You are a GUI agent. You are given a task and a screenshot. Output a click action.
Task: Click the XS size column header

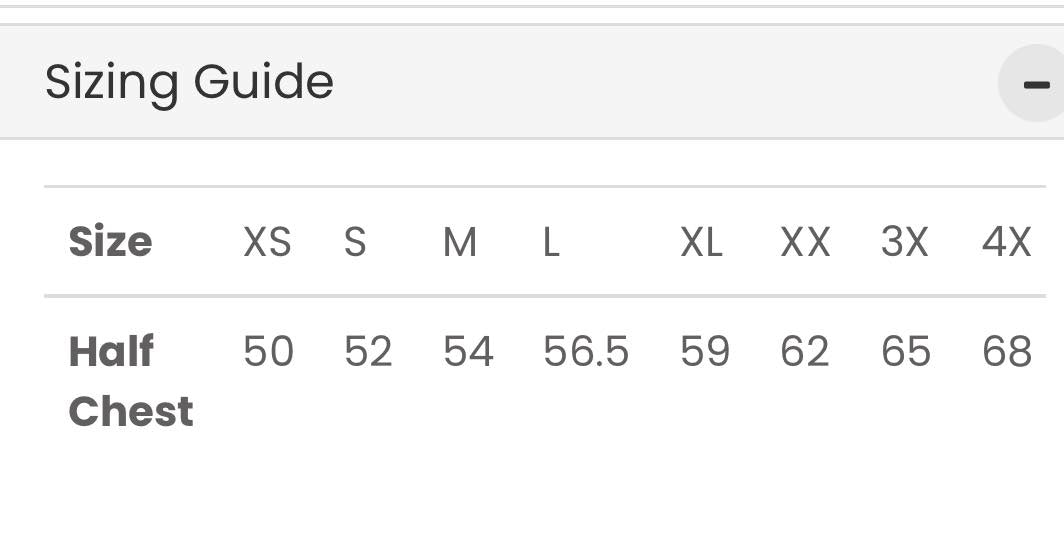267,242
